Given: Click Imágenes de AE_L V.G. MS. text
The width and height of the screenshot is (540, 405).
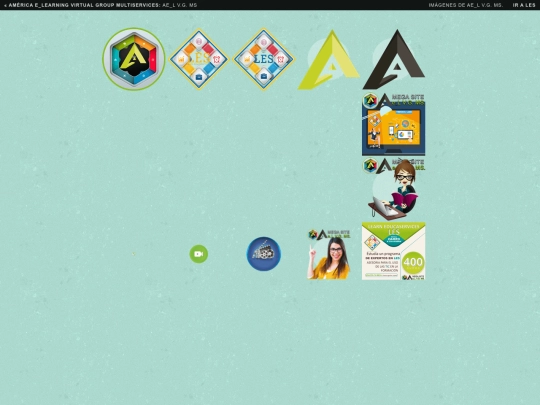Looking at the screenshot, I should click(466, 5).
